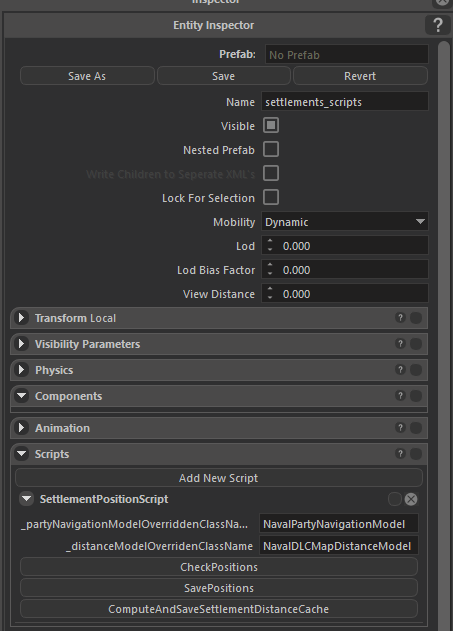
Task: Expand the Physics section
Action: point(21,370)
